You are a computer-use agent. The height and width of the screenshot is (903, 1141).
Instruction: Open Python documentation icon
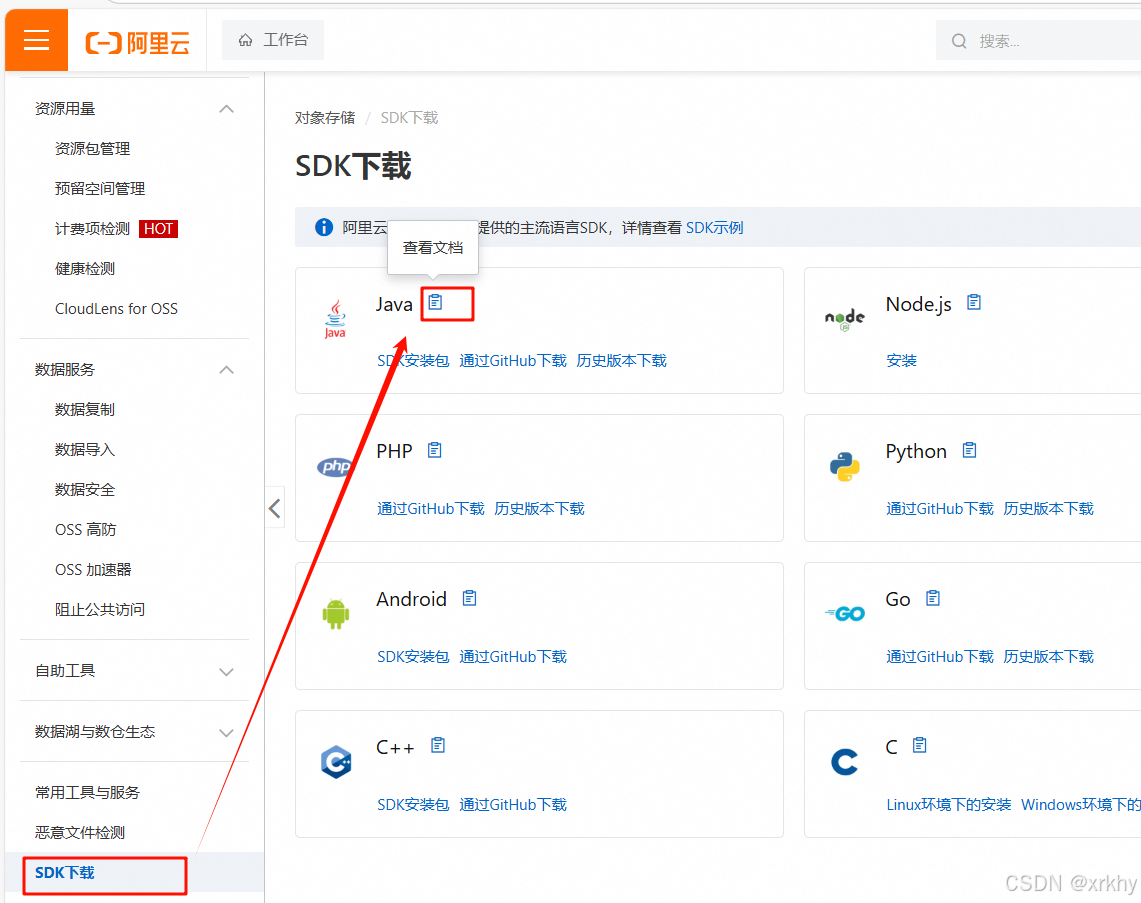[x=969, y=450]
